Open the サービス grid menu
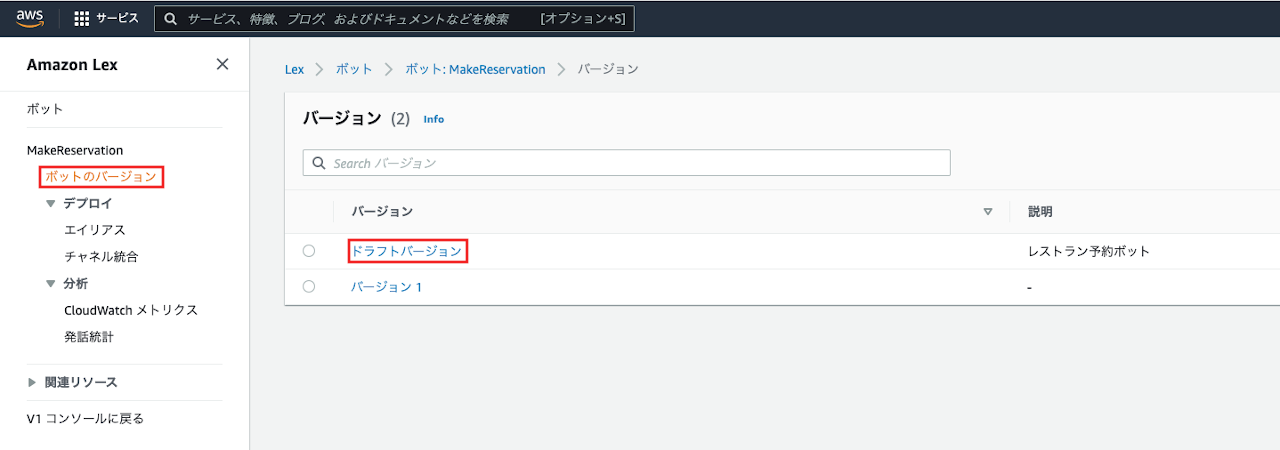 tap(107, 18)
